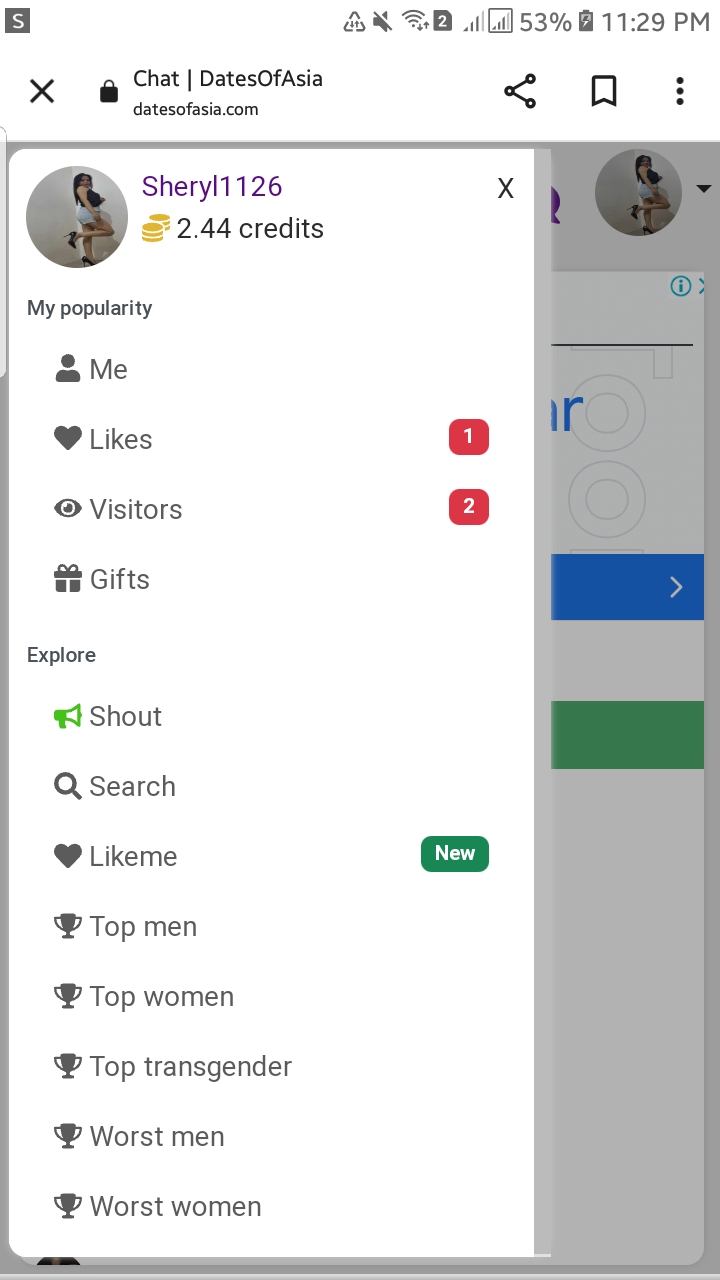Bookmark this page with the bookmark icon

(603, 91)
